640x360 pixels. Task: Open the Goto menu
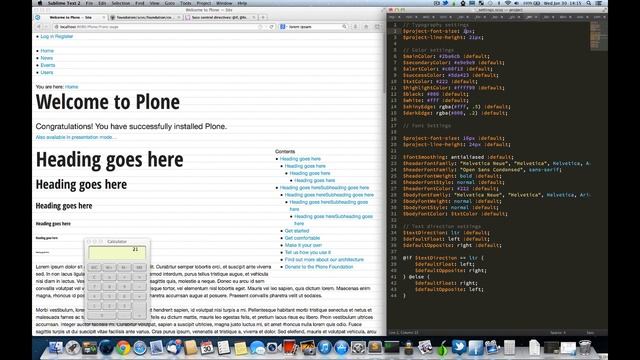point(170,3)
